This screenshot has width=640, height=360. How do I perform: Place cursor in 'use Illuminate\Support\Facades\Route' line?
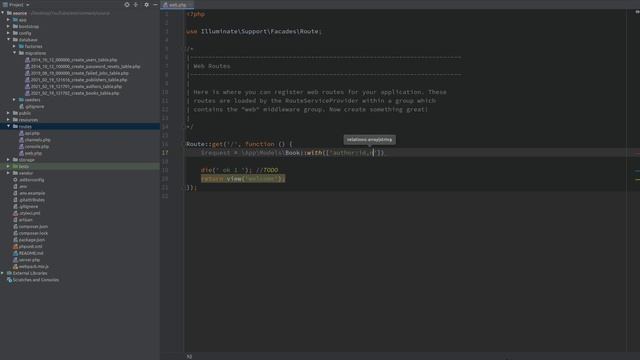254,31
